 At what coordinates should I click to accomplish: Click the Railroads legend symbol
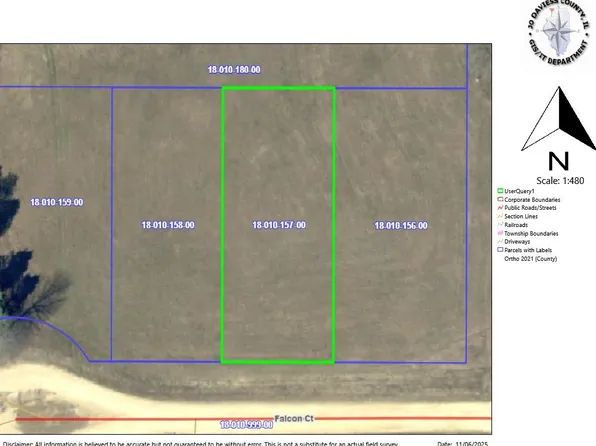(500, 225)
